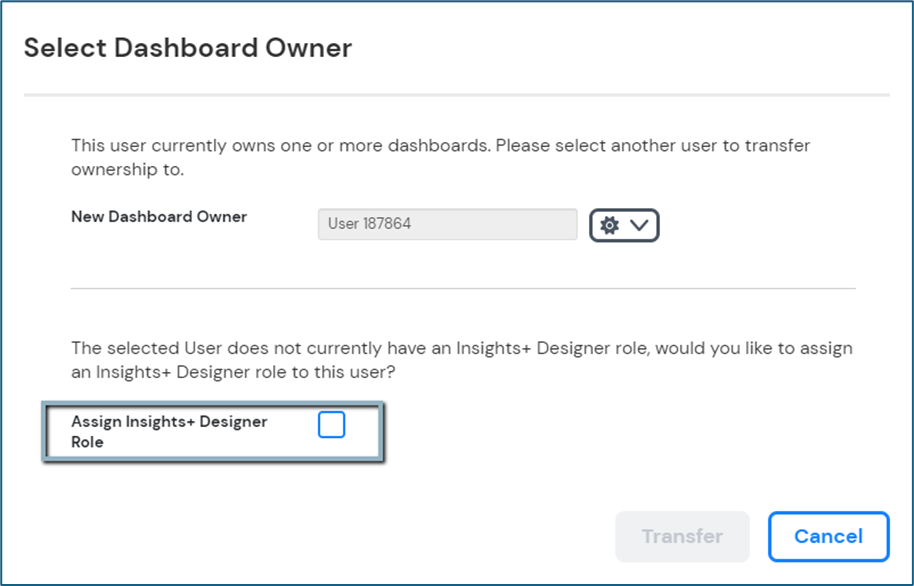Click the "Select Dashboard Owner" dialog title
914x586 pixels.
[188, 48]
